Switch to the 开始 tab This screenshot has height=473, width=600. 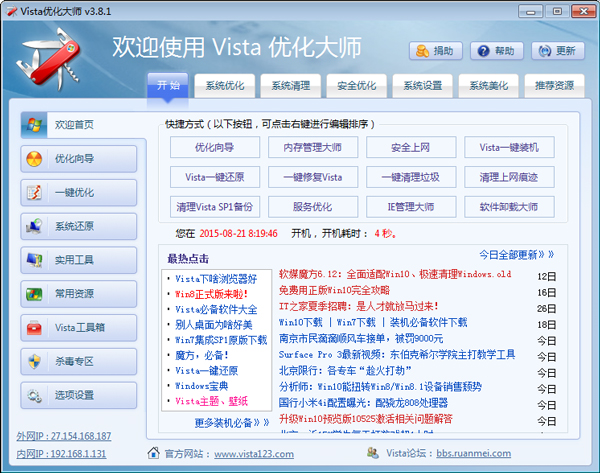[x=168, y=85]
